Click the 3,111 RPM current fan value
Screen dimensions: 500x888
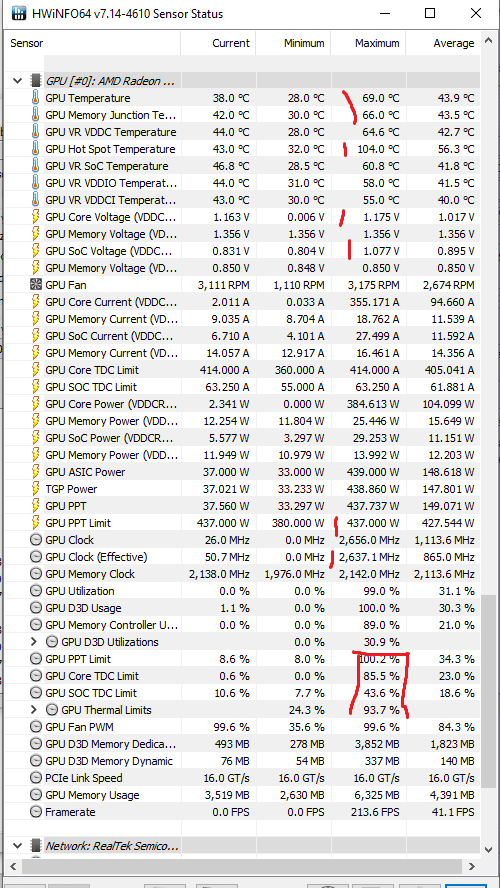tap(224, 285)
